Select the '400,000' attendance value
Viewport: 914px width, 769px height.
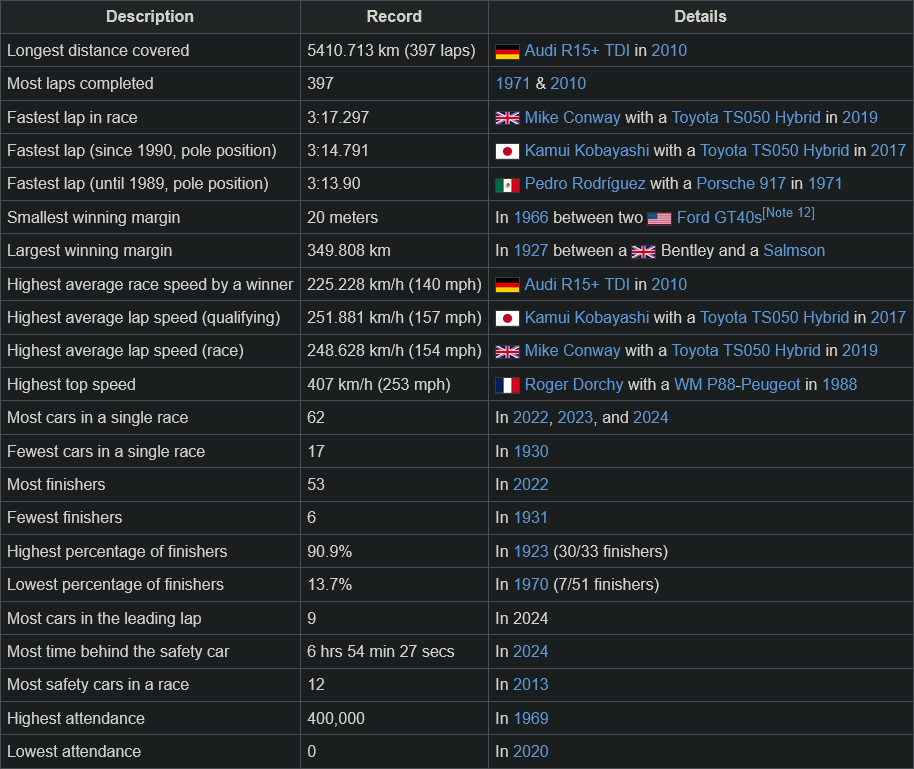(336, 719)
